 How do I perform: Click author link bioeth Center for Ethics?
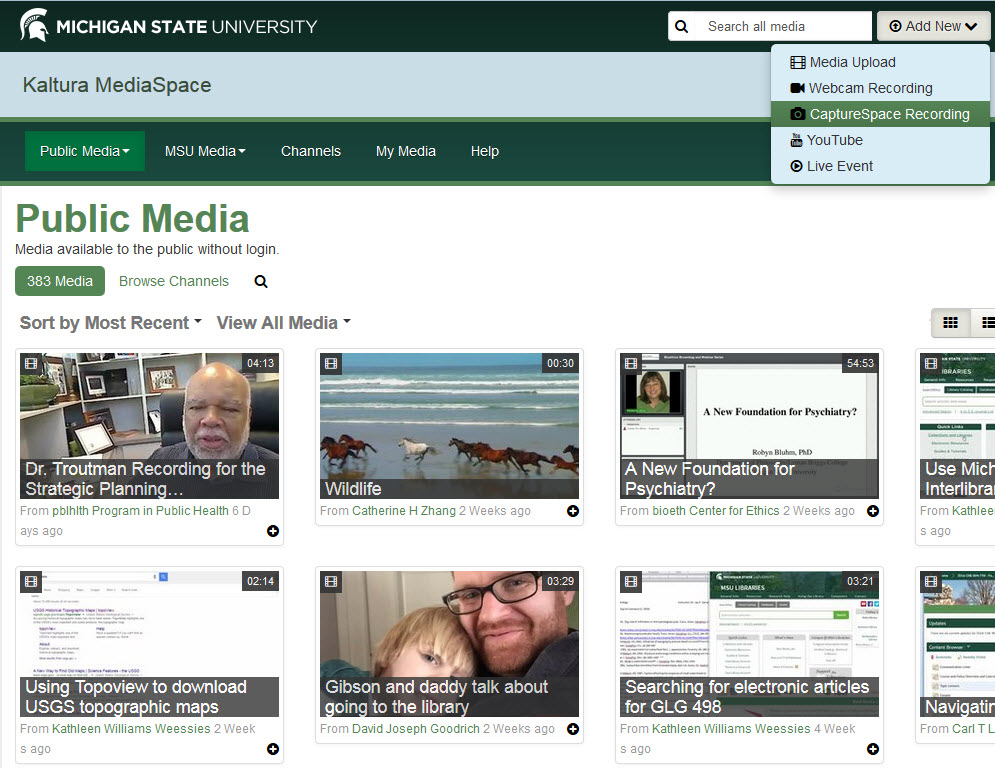[716, 511]
